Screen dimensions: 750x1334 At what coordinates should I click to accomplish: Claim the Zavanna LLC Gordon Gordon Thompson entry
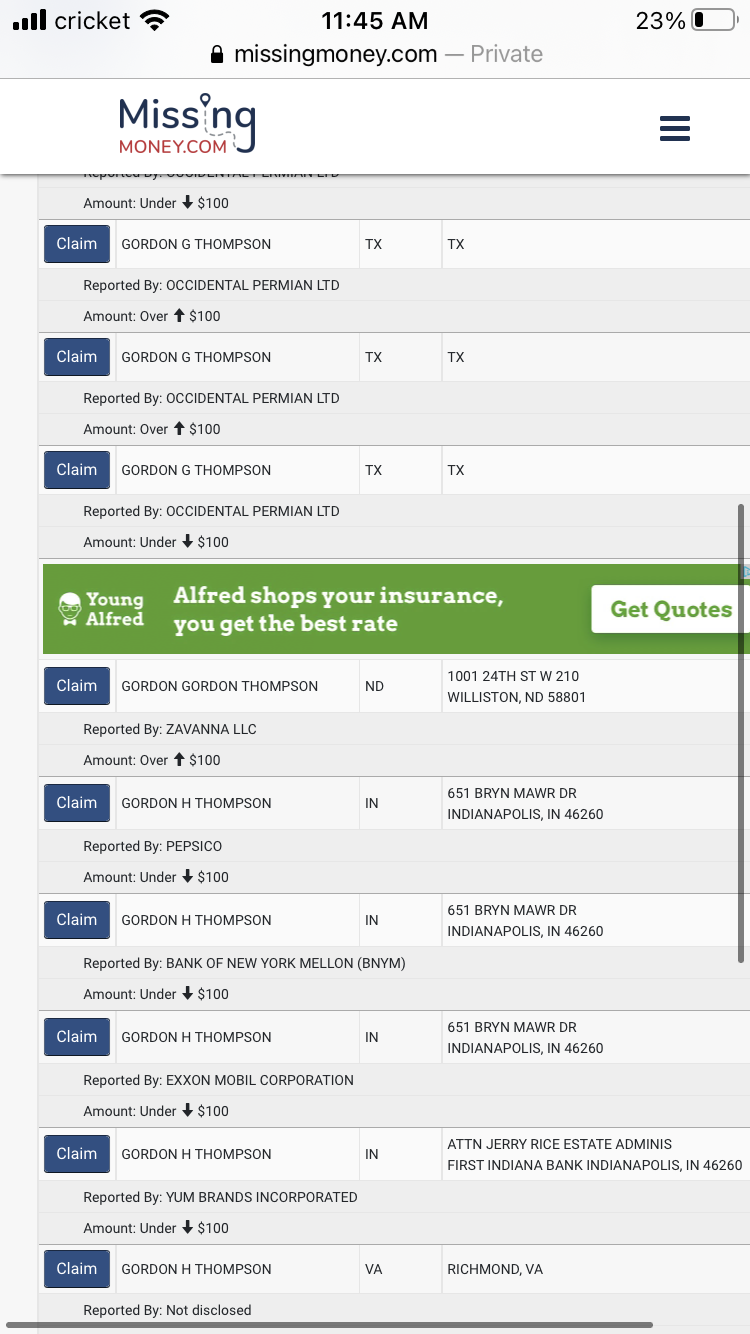pyautogui.click(x=77, y=686)
